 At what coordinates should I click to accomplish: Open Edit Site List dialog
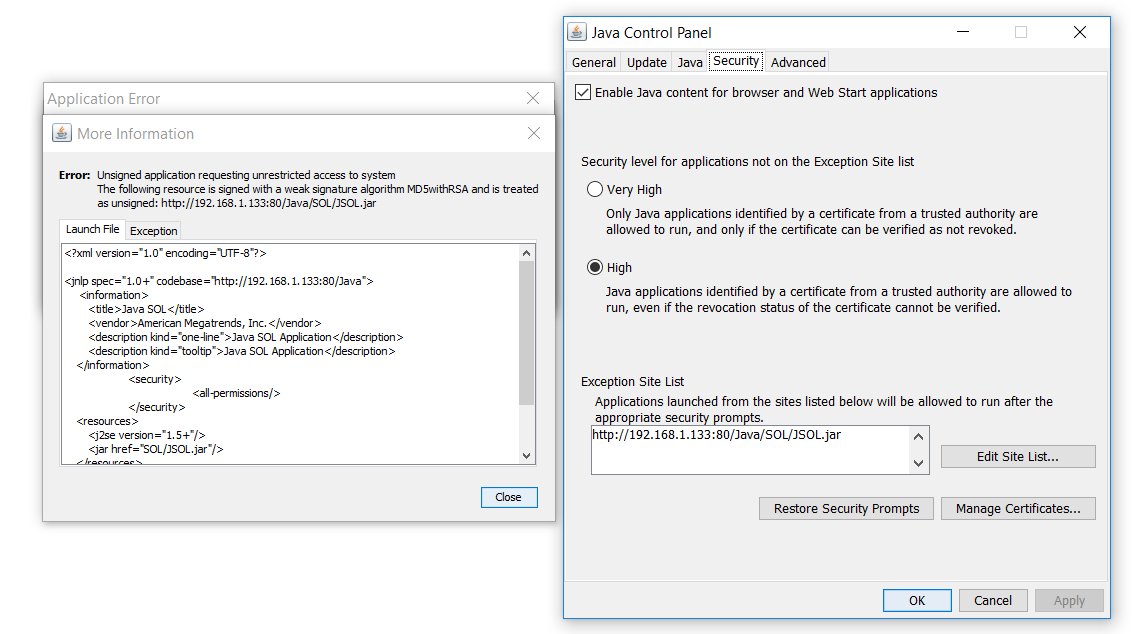(1017, 456)
